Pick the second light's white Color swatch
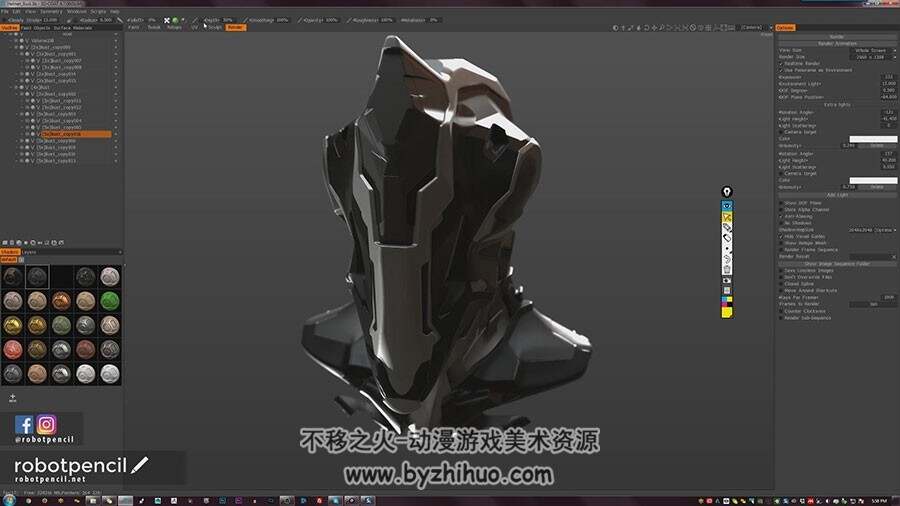Image resolution: width=900 pixels, height=506 pixels. [x=873, y=180]
